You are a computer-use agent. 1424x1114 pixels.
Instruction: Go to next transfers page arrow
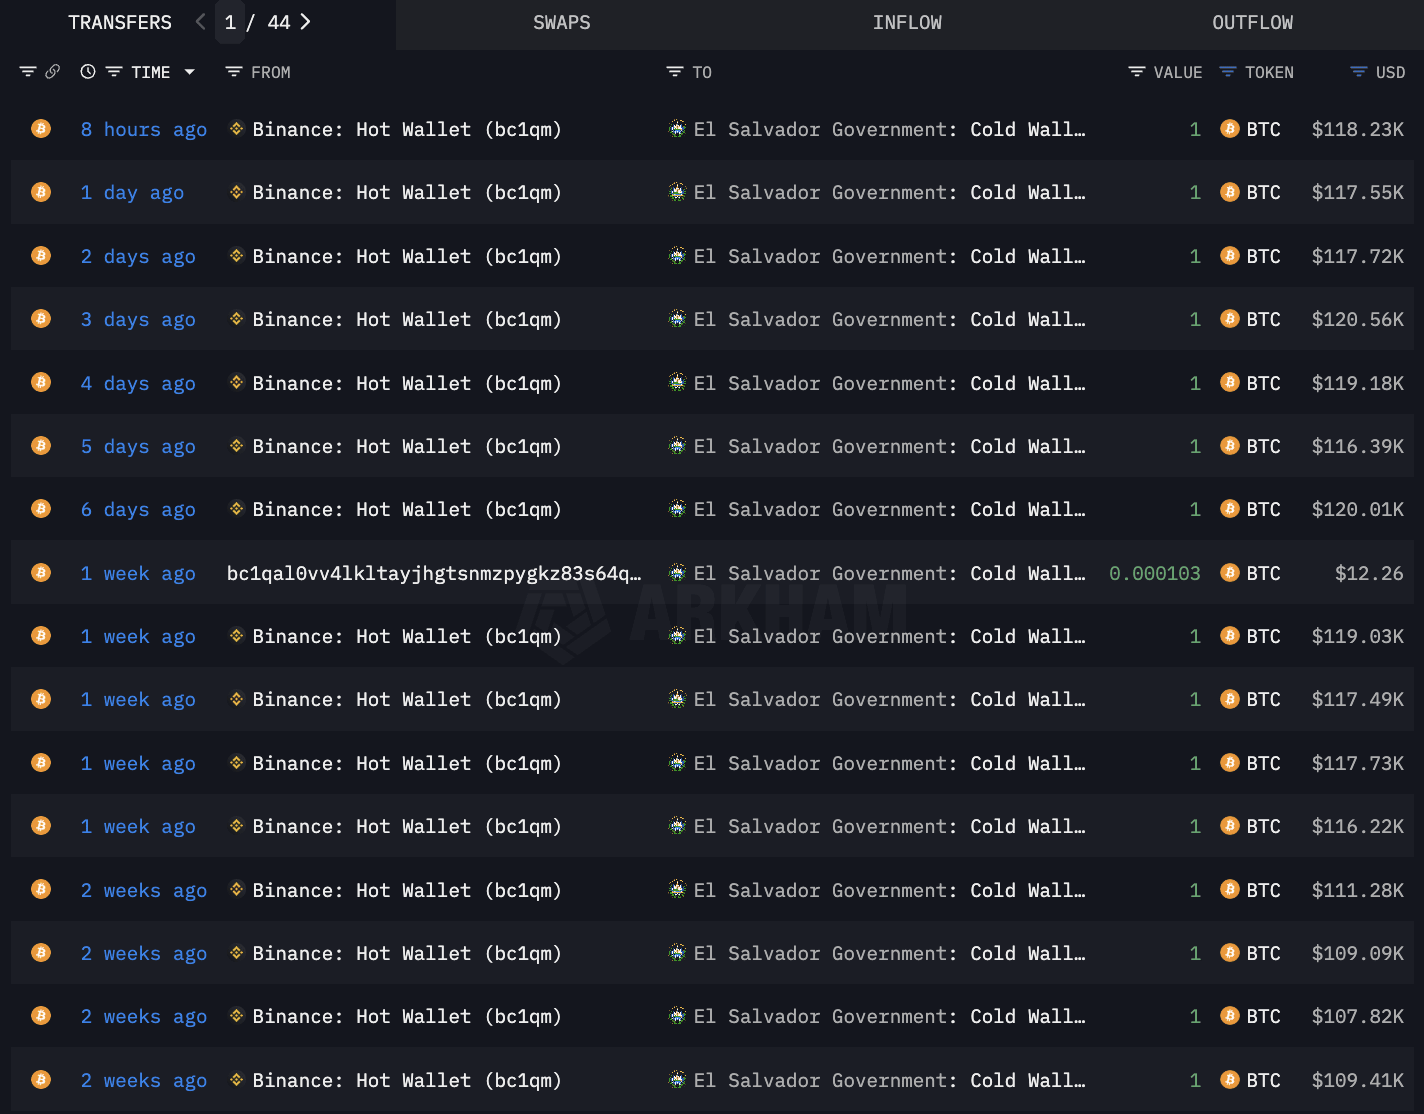305,22
